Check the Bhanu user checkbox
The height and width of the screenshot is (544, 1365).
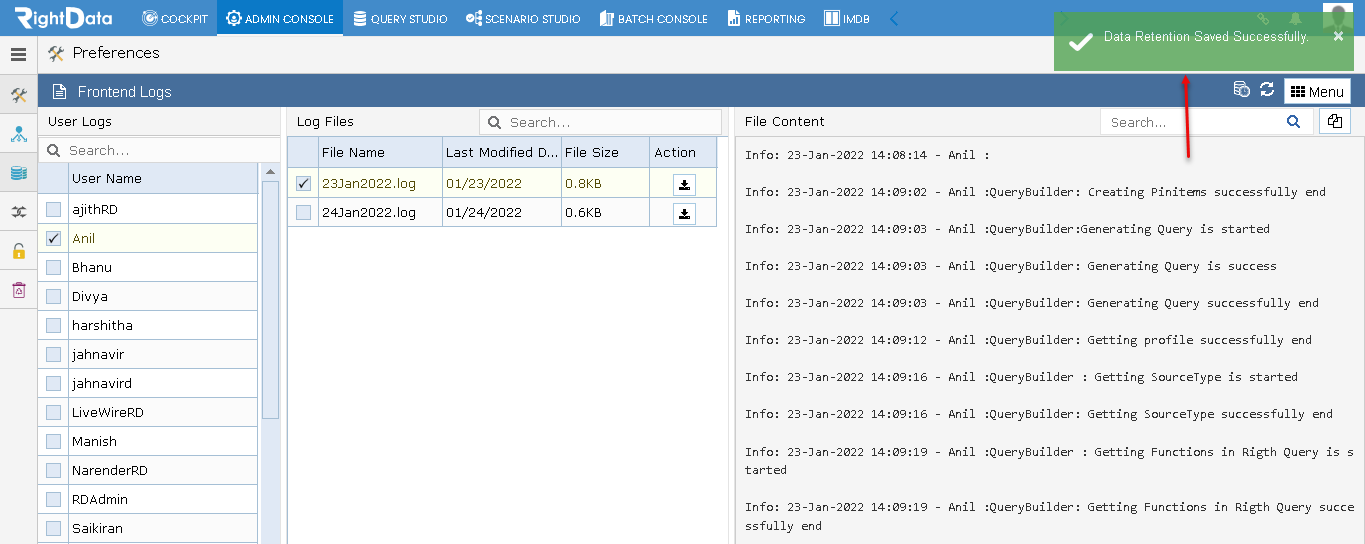pyautogui.click(x=54, y=268)
